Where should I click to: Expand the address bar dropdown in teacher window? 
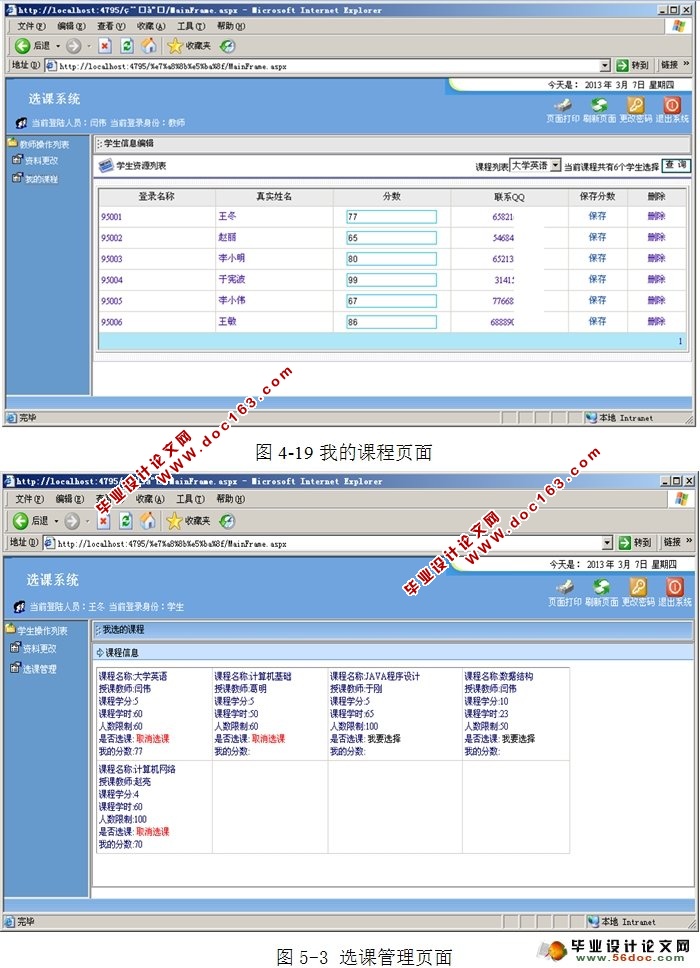tap(605, 65)
